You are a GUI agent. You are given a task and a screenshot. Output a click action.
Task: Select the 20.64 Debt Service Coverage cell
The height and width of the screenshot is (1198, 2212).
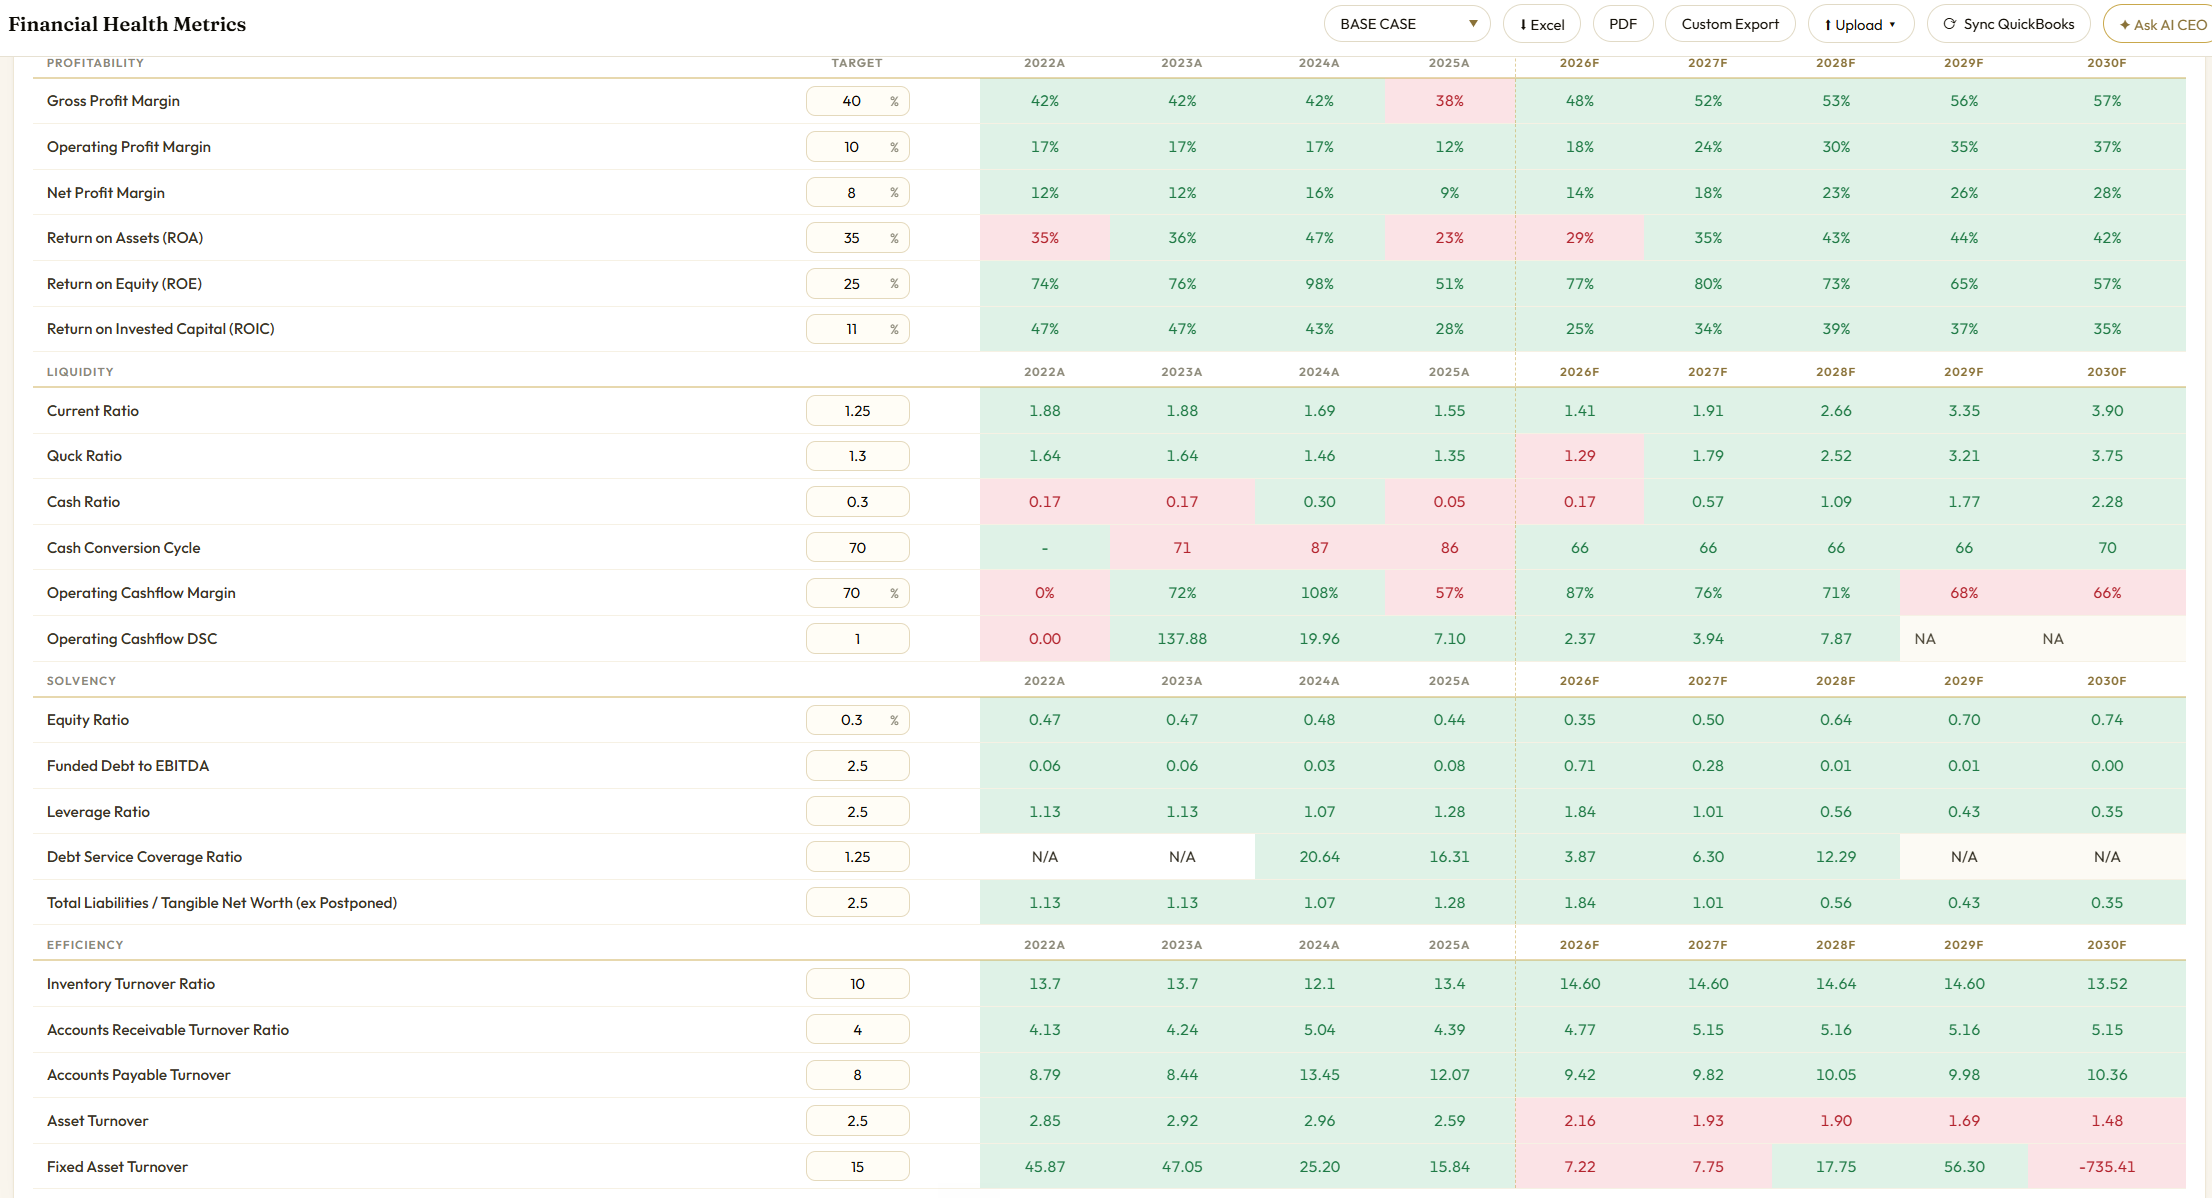1319,857
